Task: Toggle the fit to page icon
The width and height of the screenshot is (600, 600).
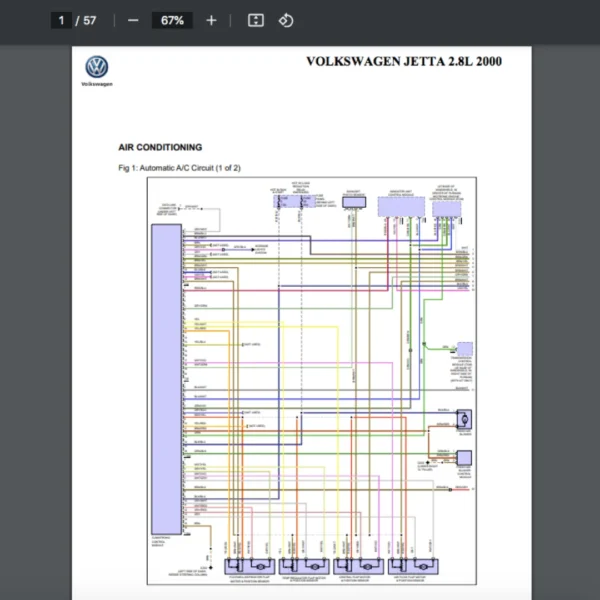Action: pyautogui.click(x=256, y=20)
